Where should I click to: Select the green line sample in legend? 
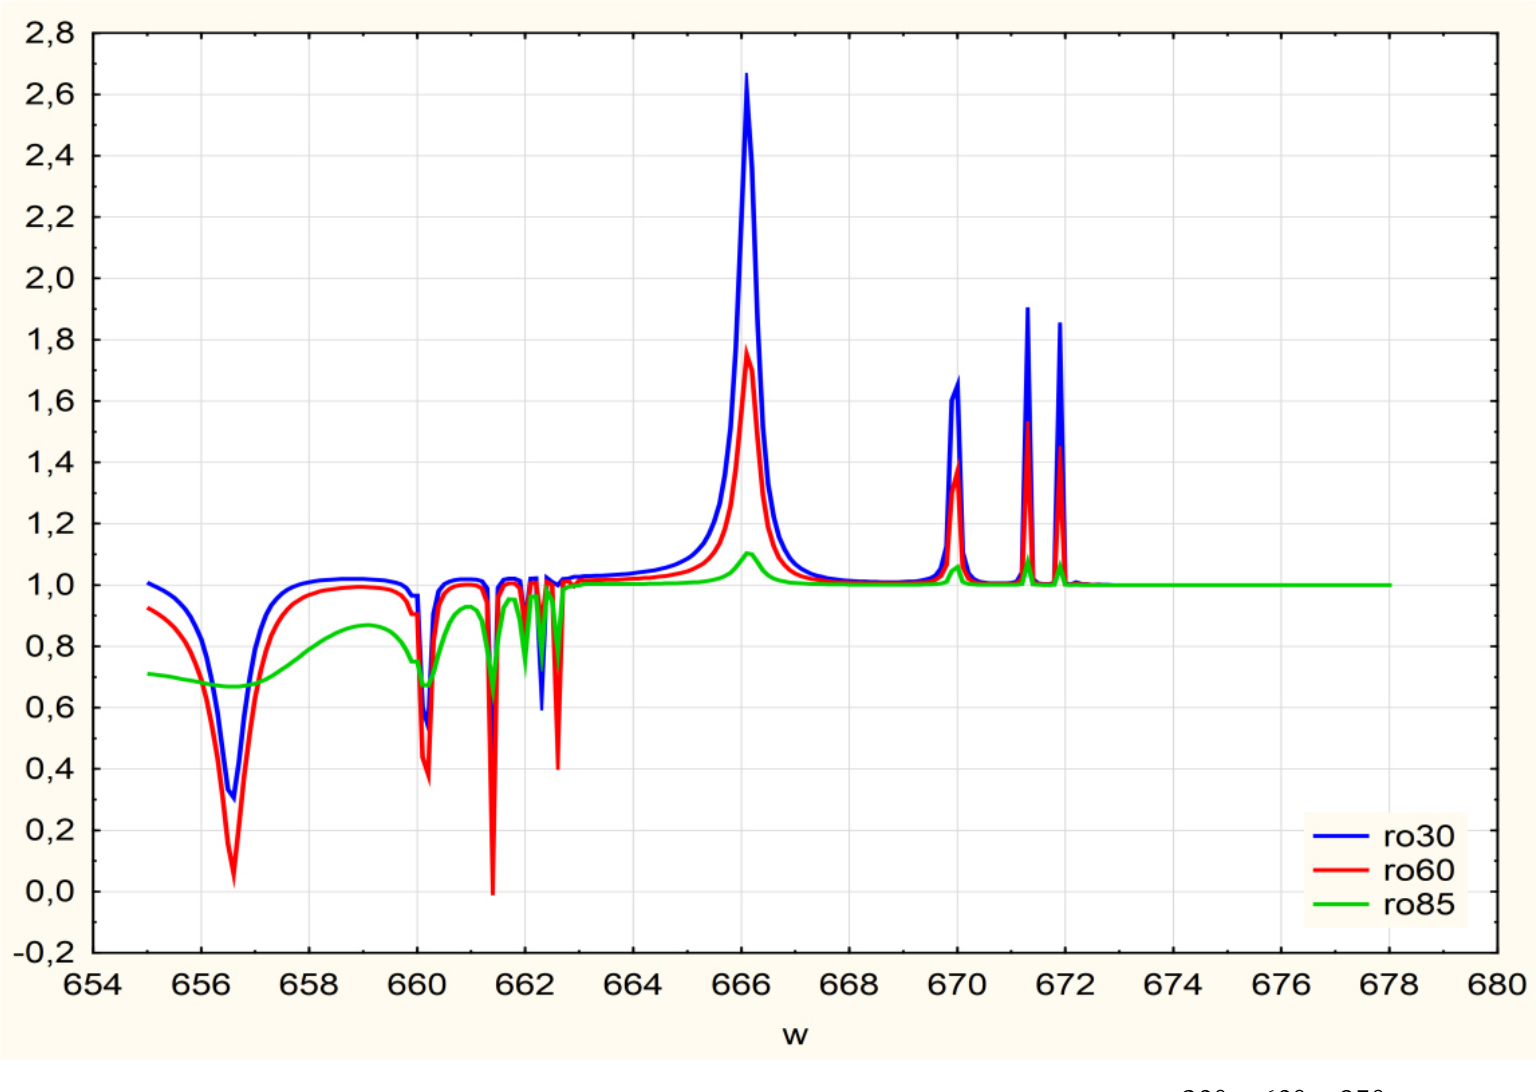click(x=1340, y=904)
